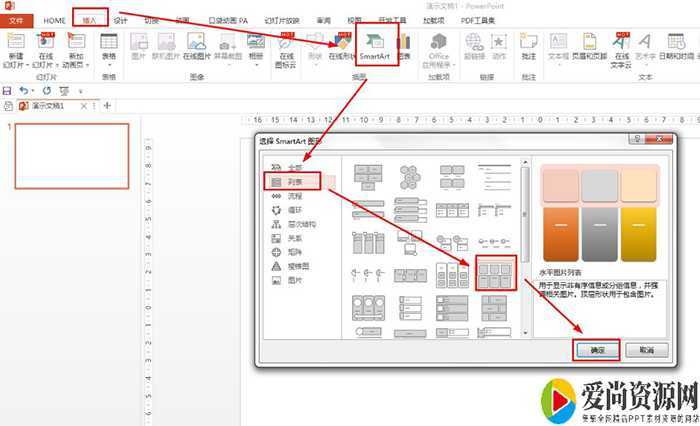The image size is (700, 426).
Task: Click the 图片 (Picture) insert icon
Action: pyautogui.click(x=138, y=47)
